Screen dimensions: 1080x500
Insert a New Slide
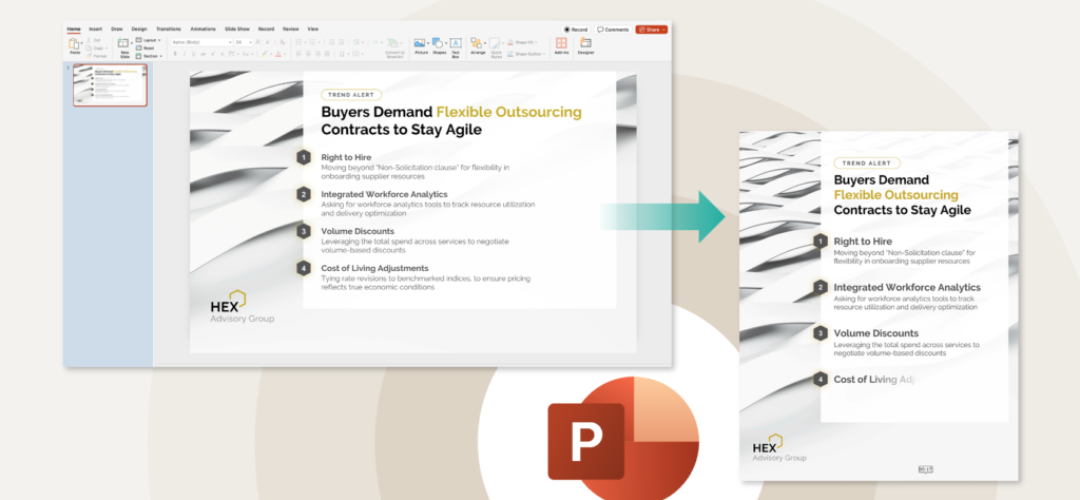point(124,45)
